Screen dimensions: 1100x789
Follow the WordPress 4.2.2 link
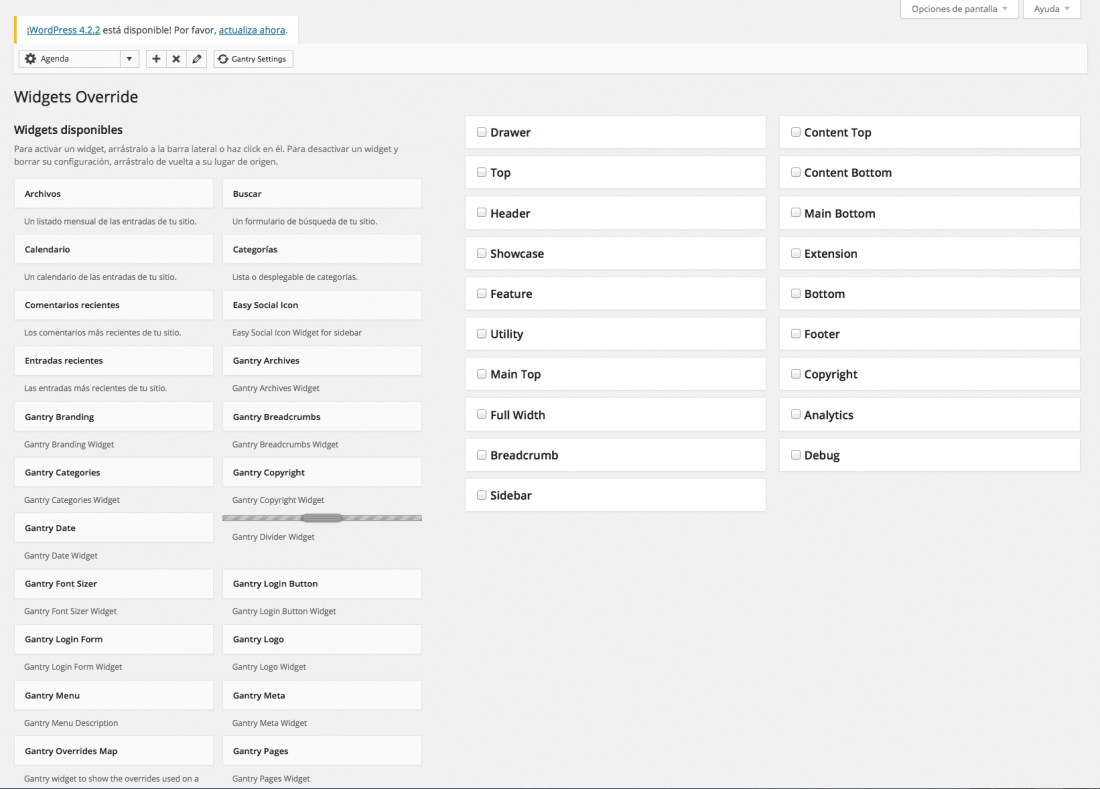tap(65, 30)
